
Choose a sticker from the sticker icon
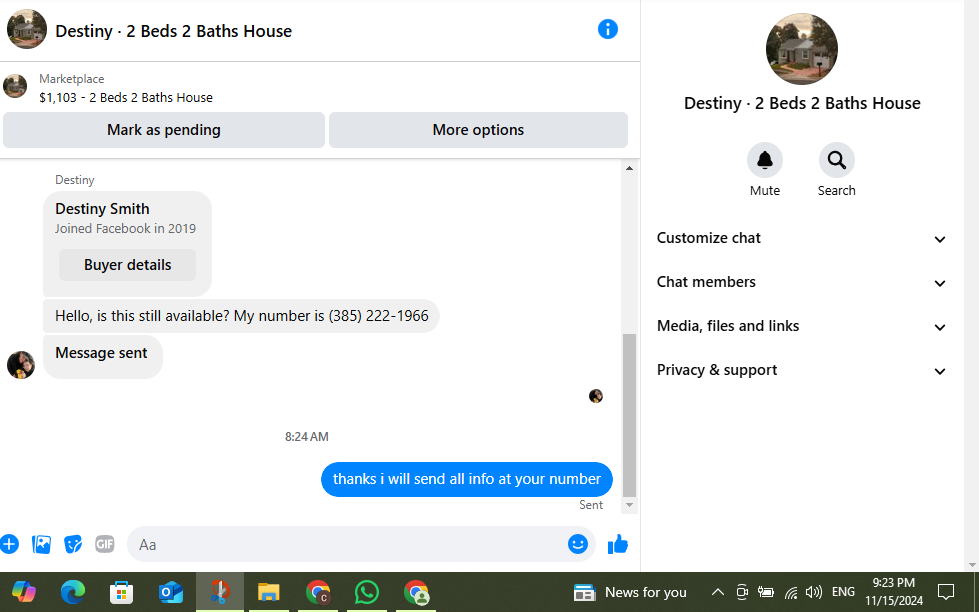point(73,544)
